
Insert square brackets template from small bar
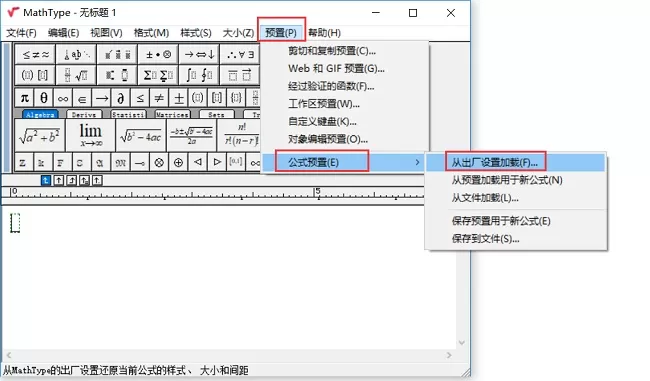pos(217,98)
